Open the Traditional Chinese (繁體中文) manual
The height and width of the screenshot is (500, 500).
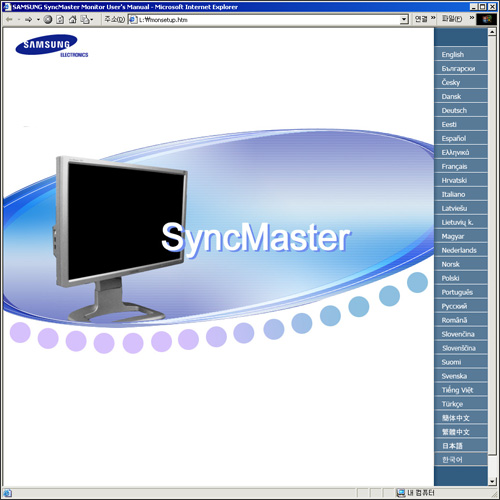461,432
